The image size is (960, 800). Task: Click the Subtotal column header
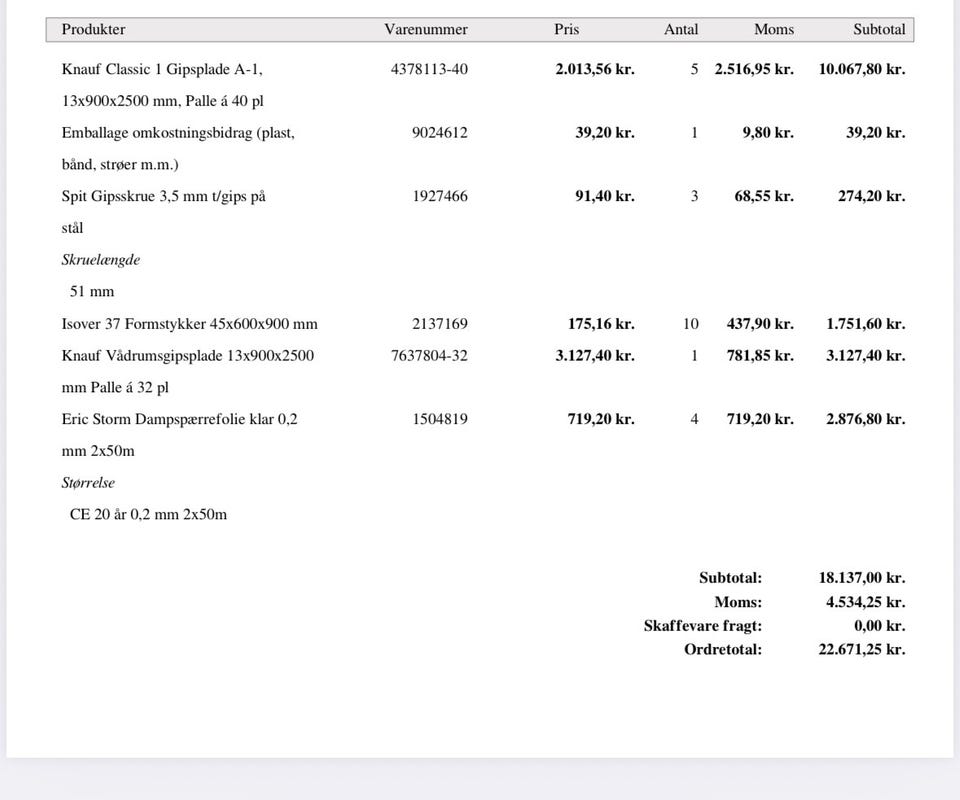pos(879,29)
